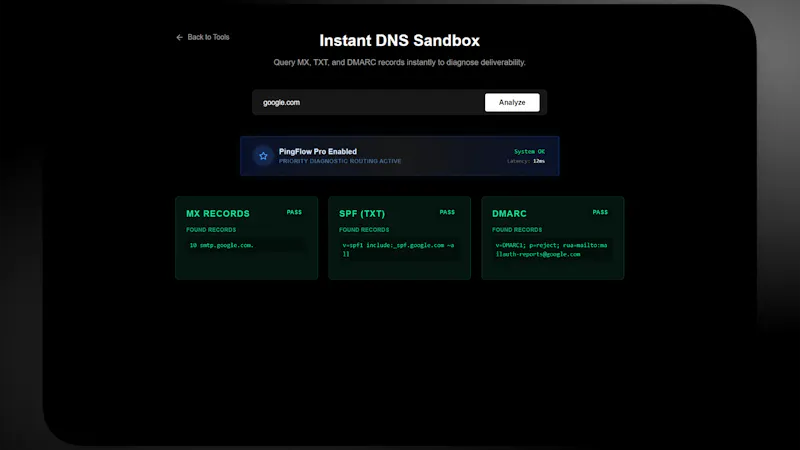The image size is (800, 450).
Task: Click the star icon in PingFlow banner
Action: (263, 156)
